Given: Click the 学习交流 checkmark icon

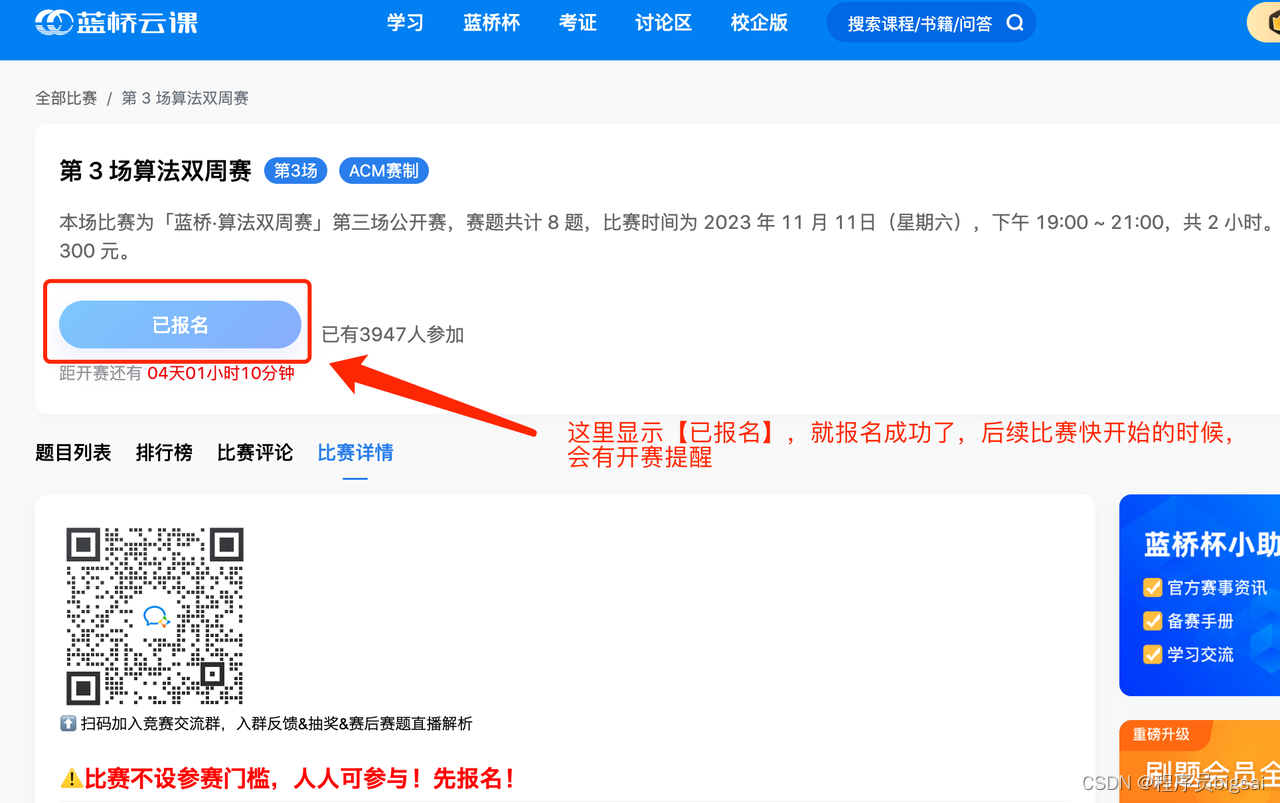Looking at the screenshot, I should (1152, 654).
